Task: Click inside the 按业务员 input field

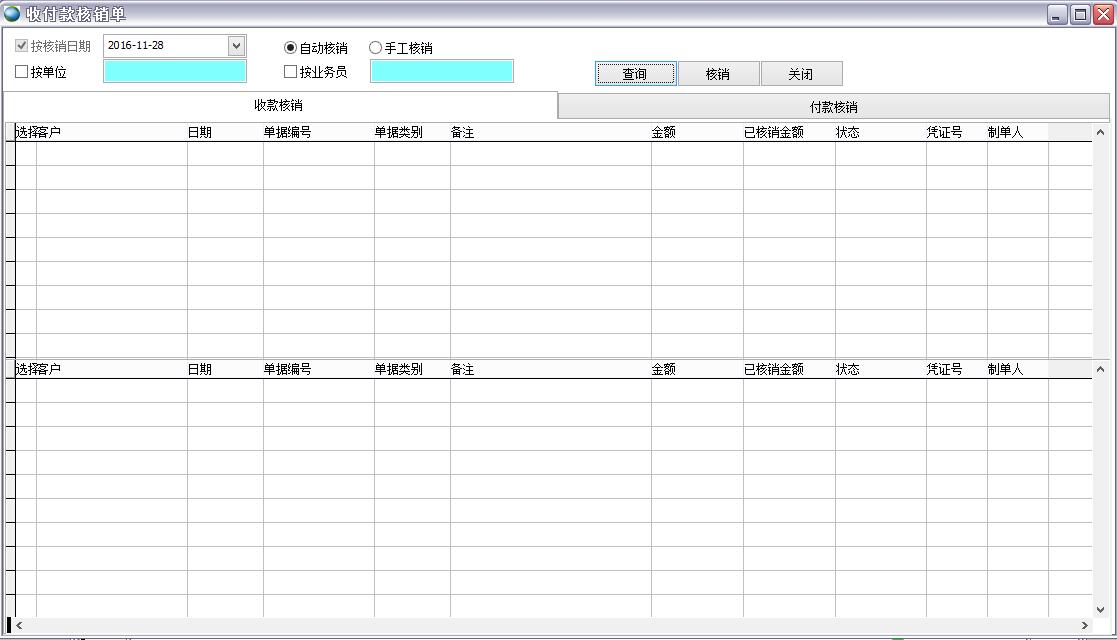Action: 442,71
